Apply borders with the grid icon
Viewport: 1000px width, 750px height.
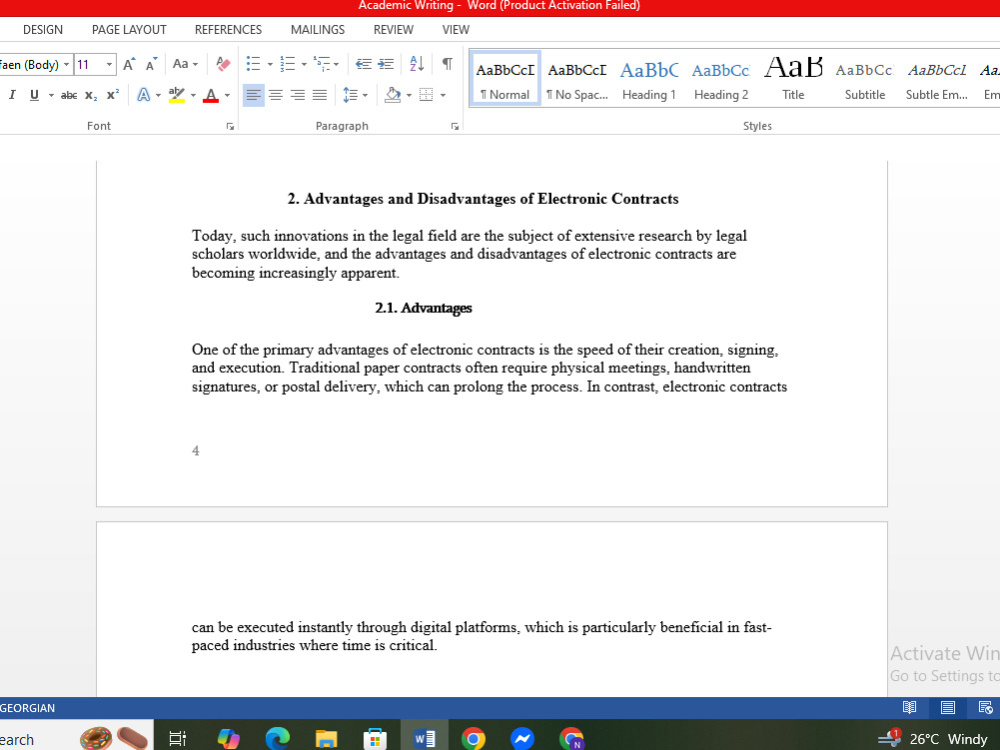(426, 95)
